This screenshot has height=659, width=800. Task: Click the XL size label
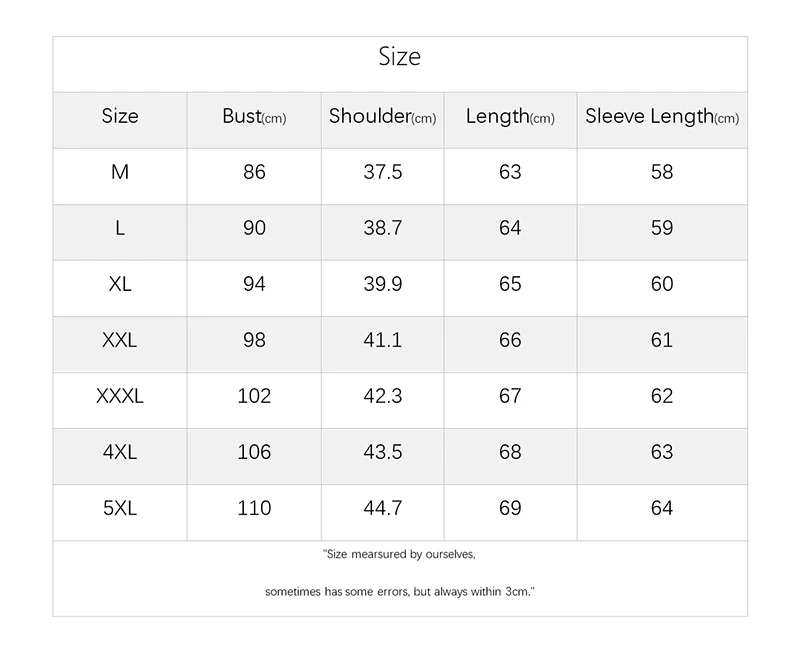point(120,284)
